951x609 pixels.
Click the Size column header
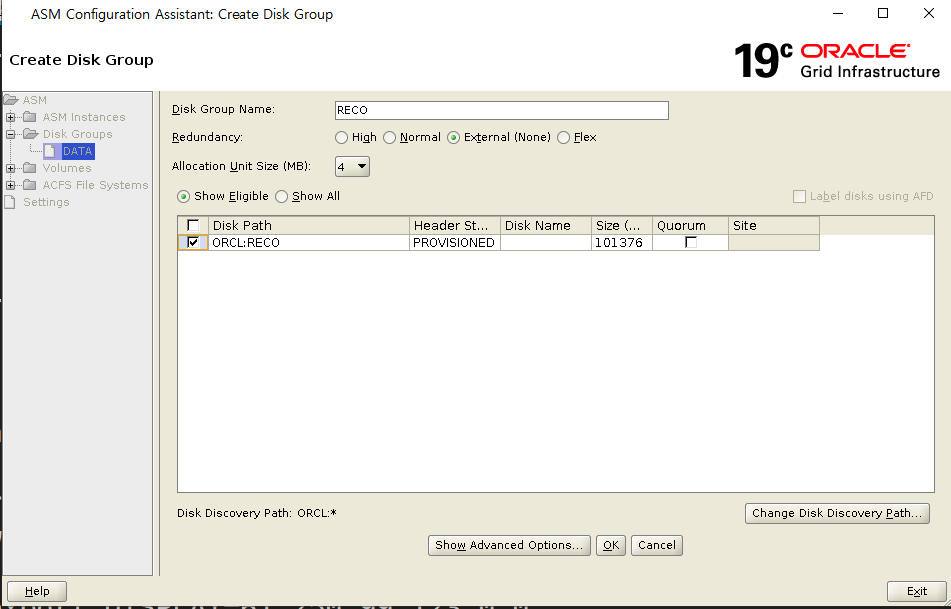click(x=622, y=226)
